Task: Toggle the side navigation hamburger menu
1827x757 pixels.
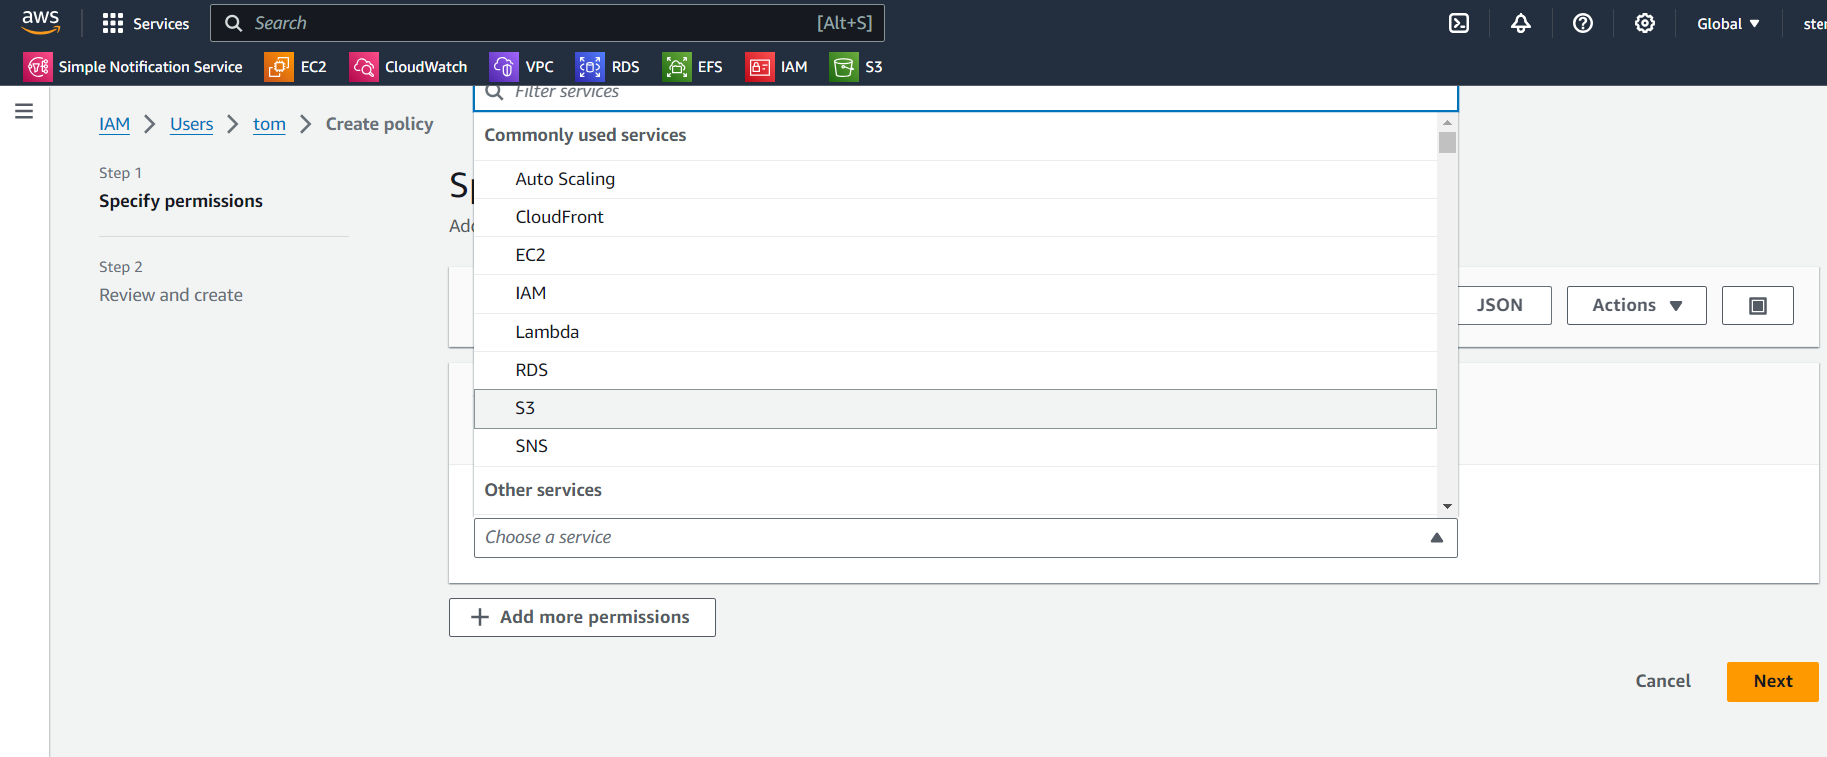Action: (x=24, y=111)
